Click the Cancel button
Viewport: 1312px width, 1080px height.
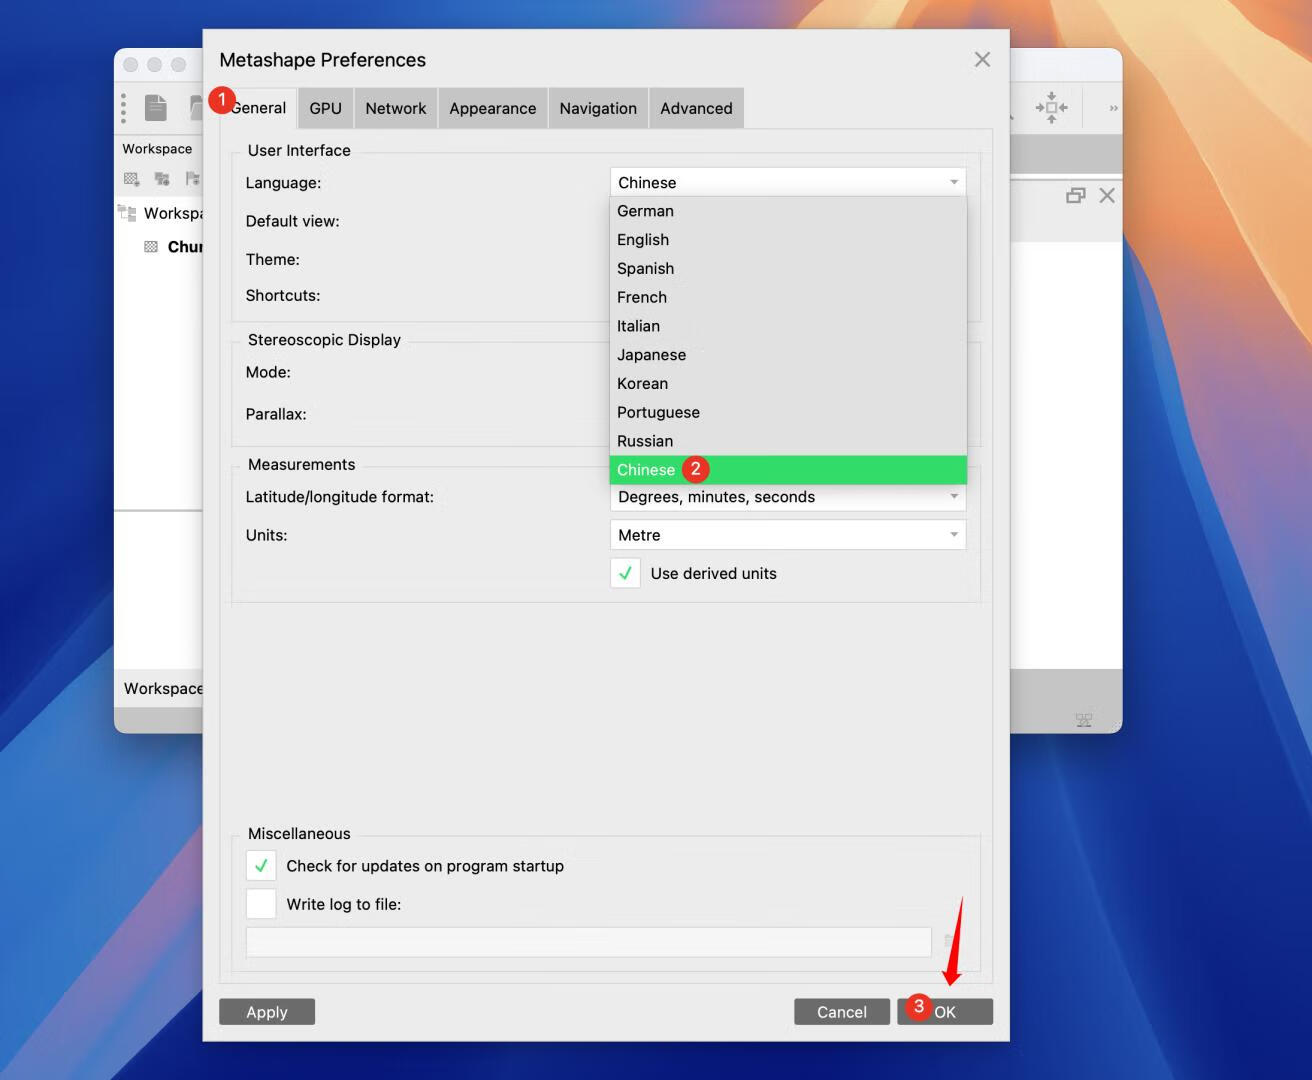click(842, 1012)
